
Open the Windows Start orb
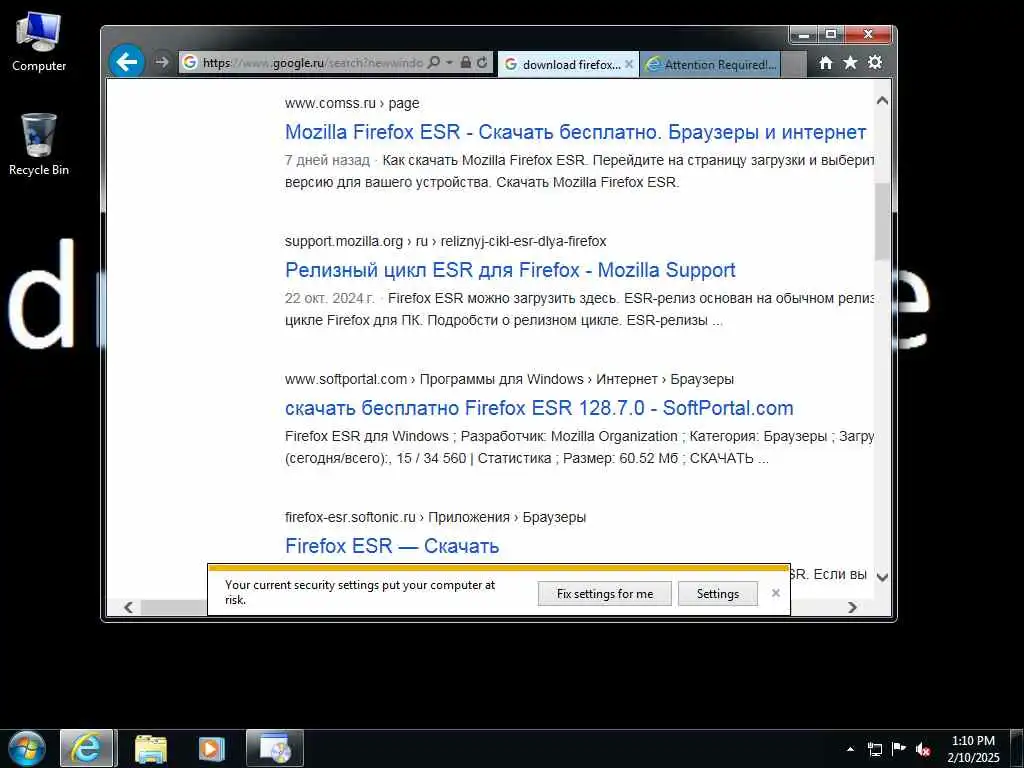coord(27,749)
